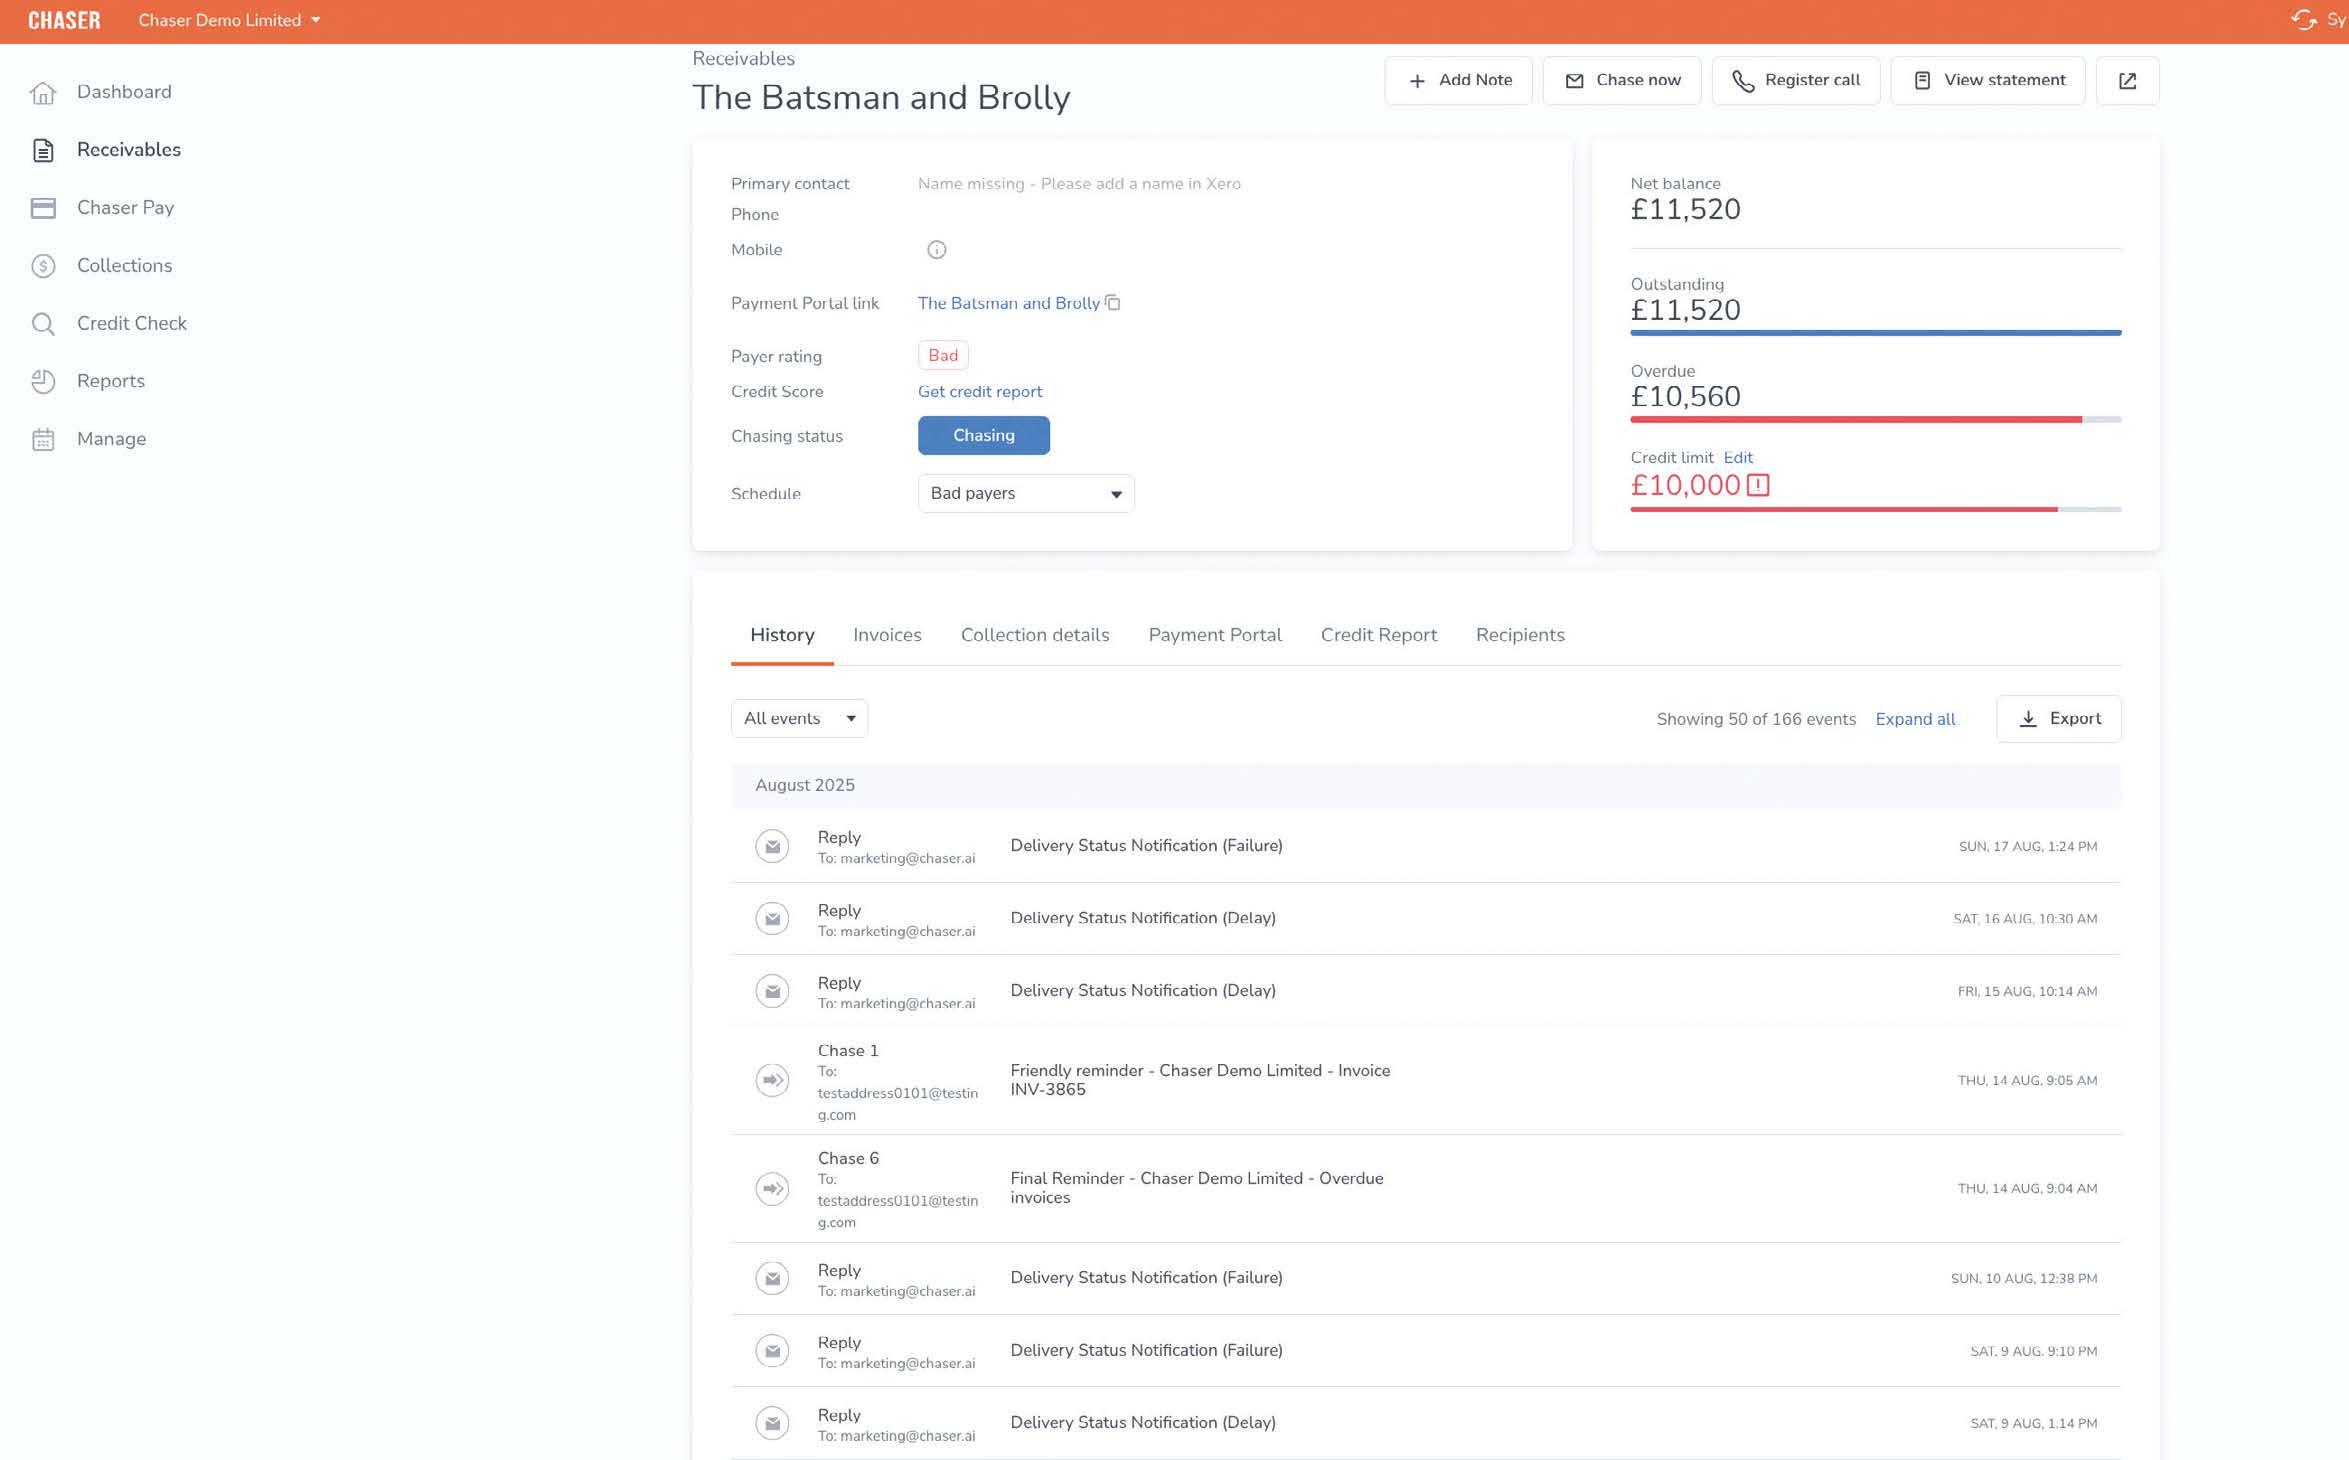Image resolution: width=2349 pixels, height=1460 pixels.
Task: Copy the Payment Portal link icon
Action: (x=1112, y=303)
